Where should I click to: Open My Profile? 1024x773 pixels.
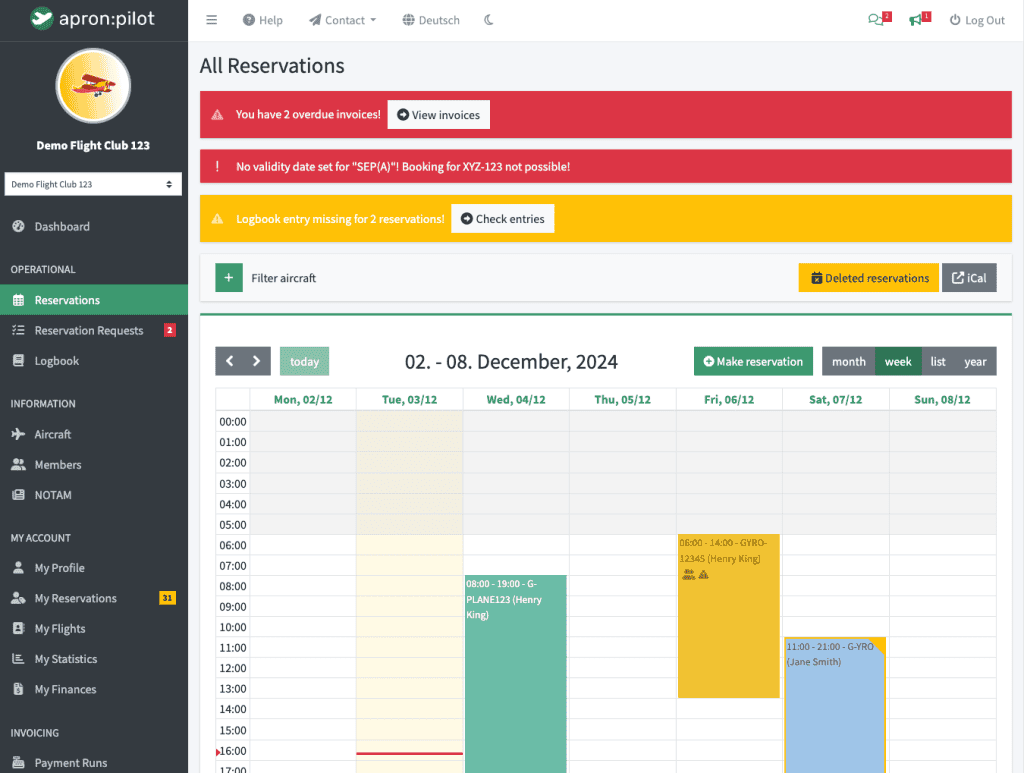(x=94, y=568)
